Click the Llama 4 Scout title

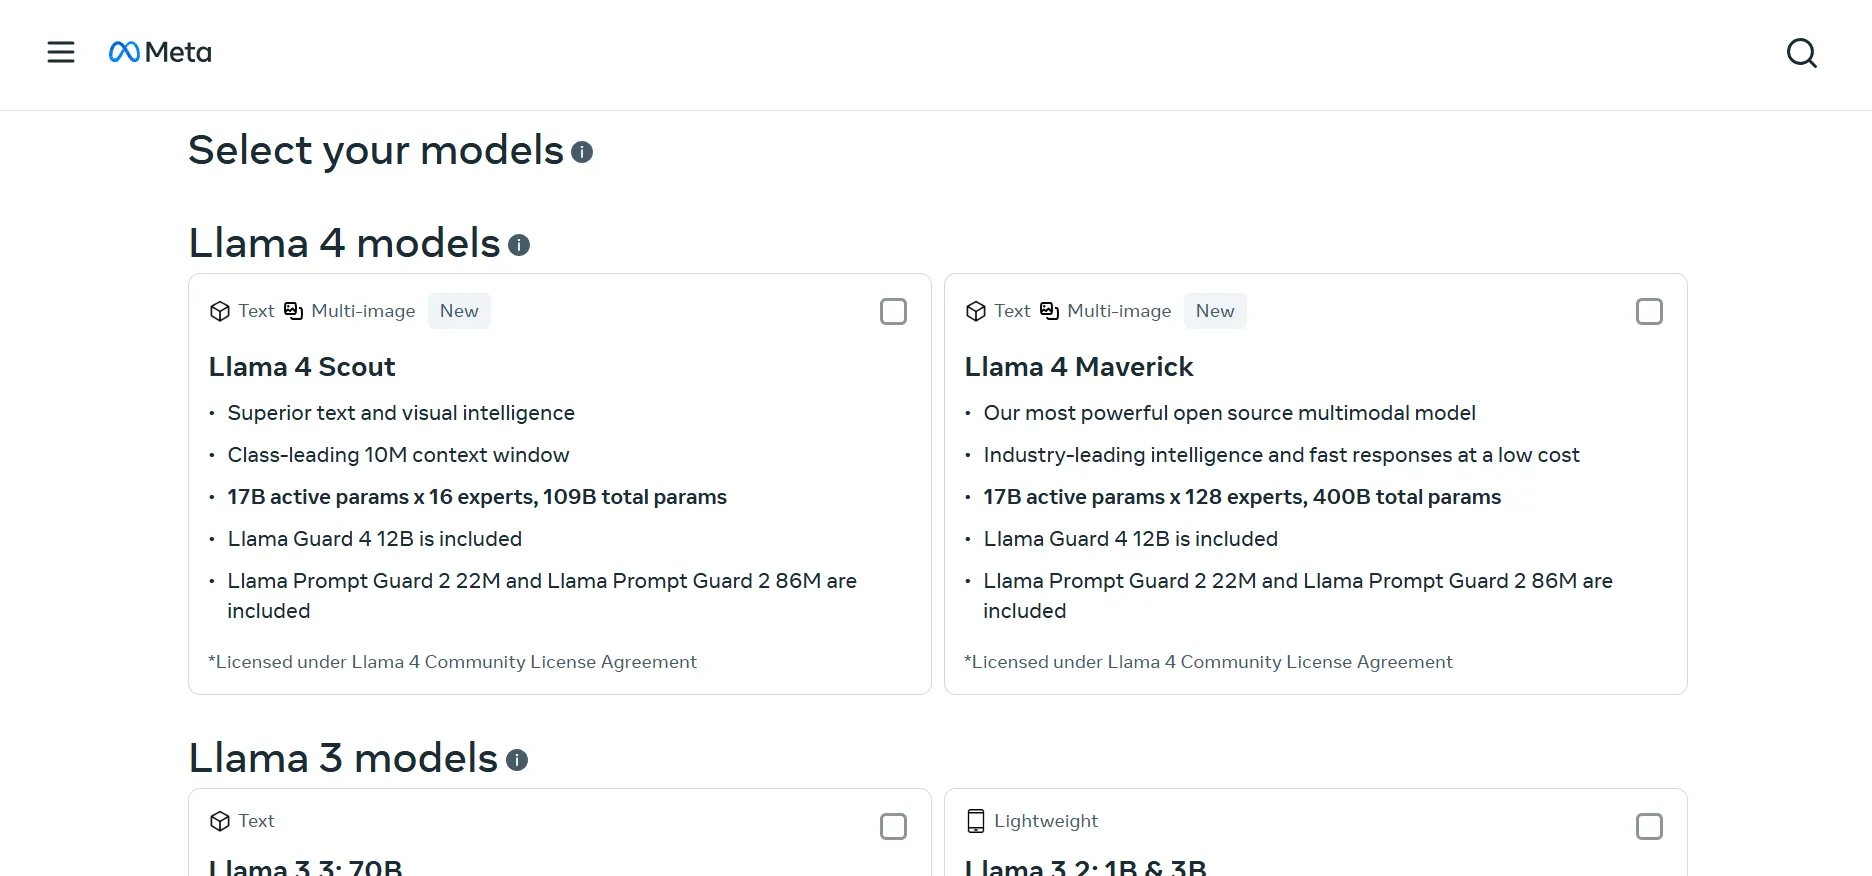pos(302,367)
